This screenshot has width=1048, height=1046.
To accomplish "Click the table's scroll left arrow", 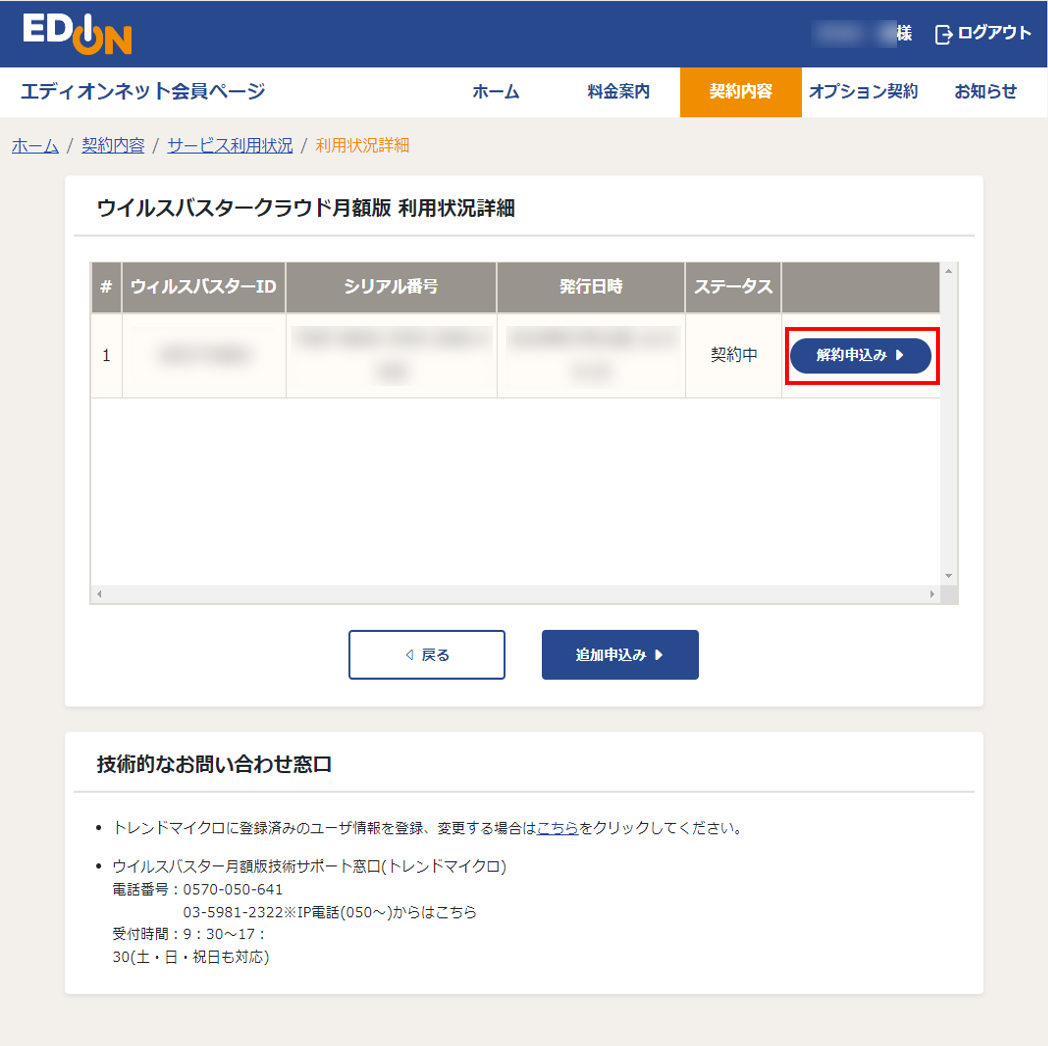I will point(98,594).
